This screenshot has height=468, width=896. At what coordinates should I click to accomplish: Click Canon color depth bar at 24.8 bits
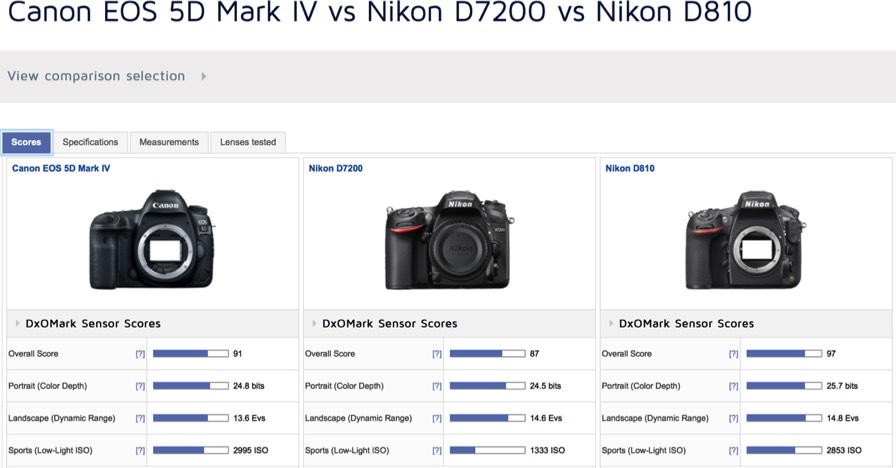coord(191,386)
